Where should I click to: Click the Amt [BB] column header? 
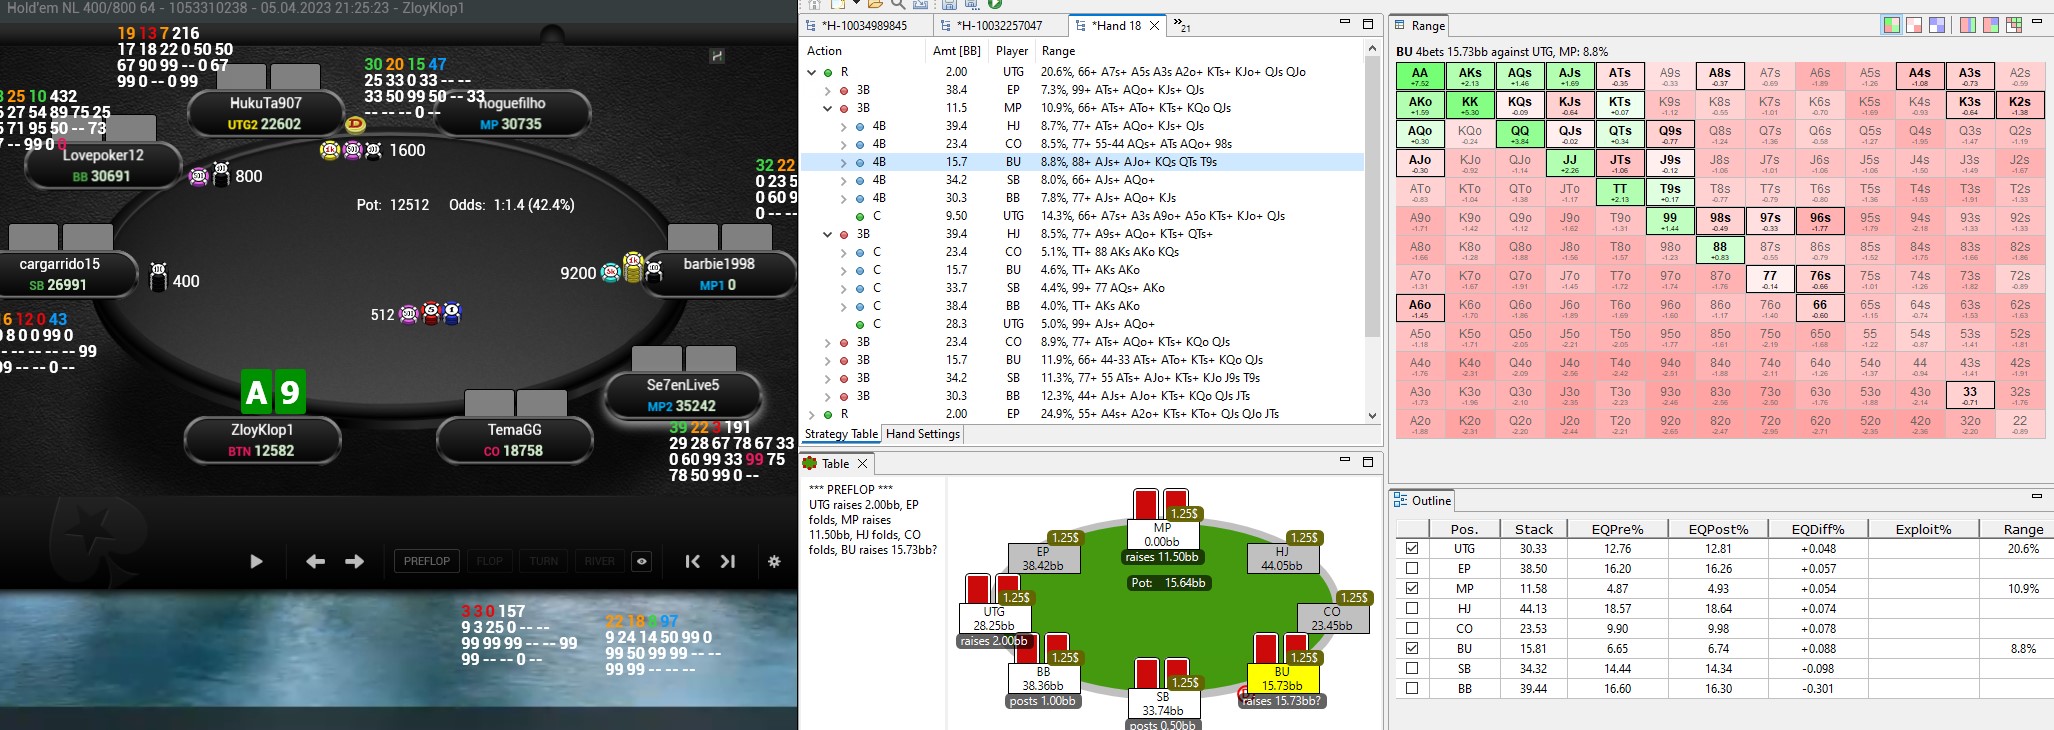pyautogui.click(x=957, y=51)
